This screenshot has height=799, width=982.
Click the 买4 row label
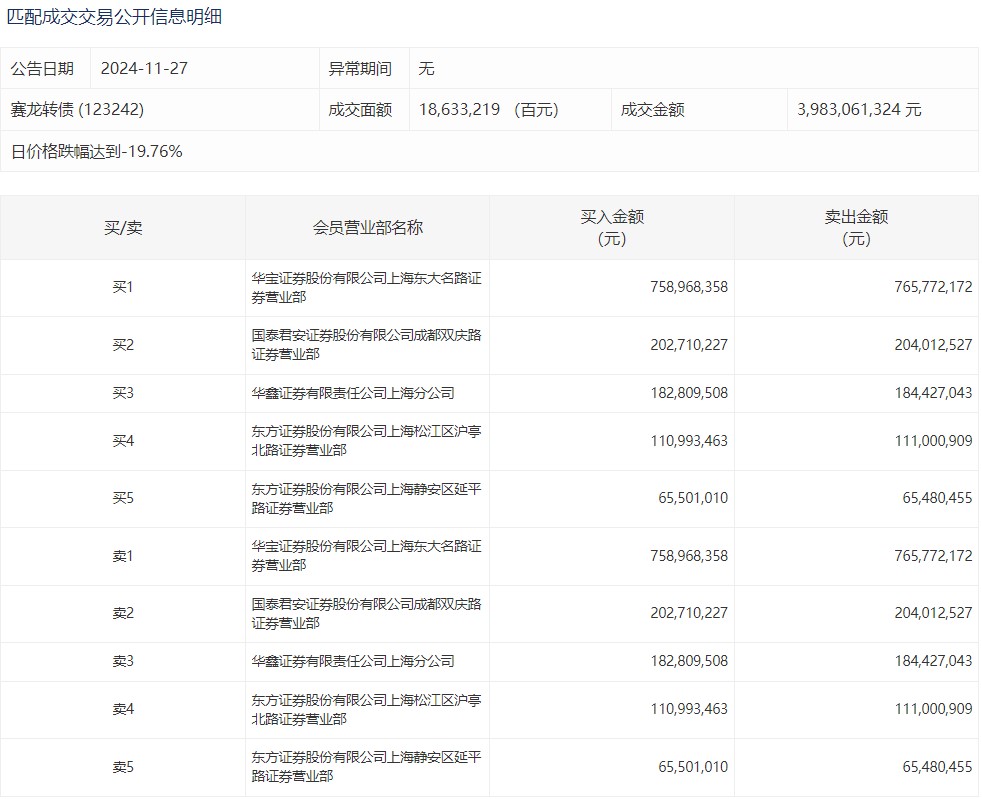[x=123, y=441]
